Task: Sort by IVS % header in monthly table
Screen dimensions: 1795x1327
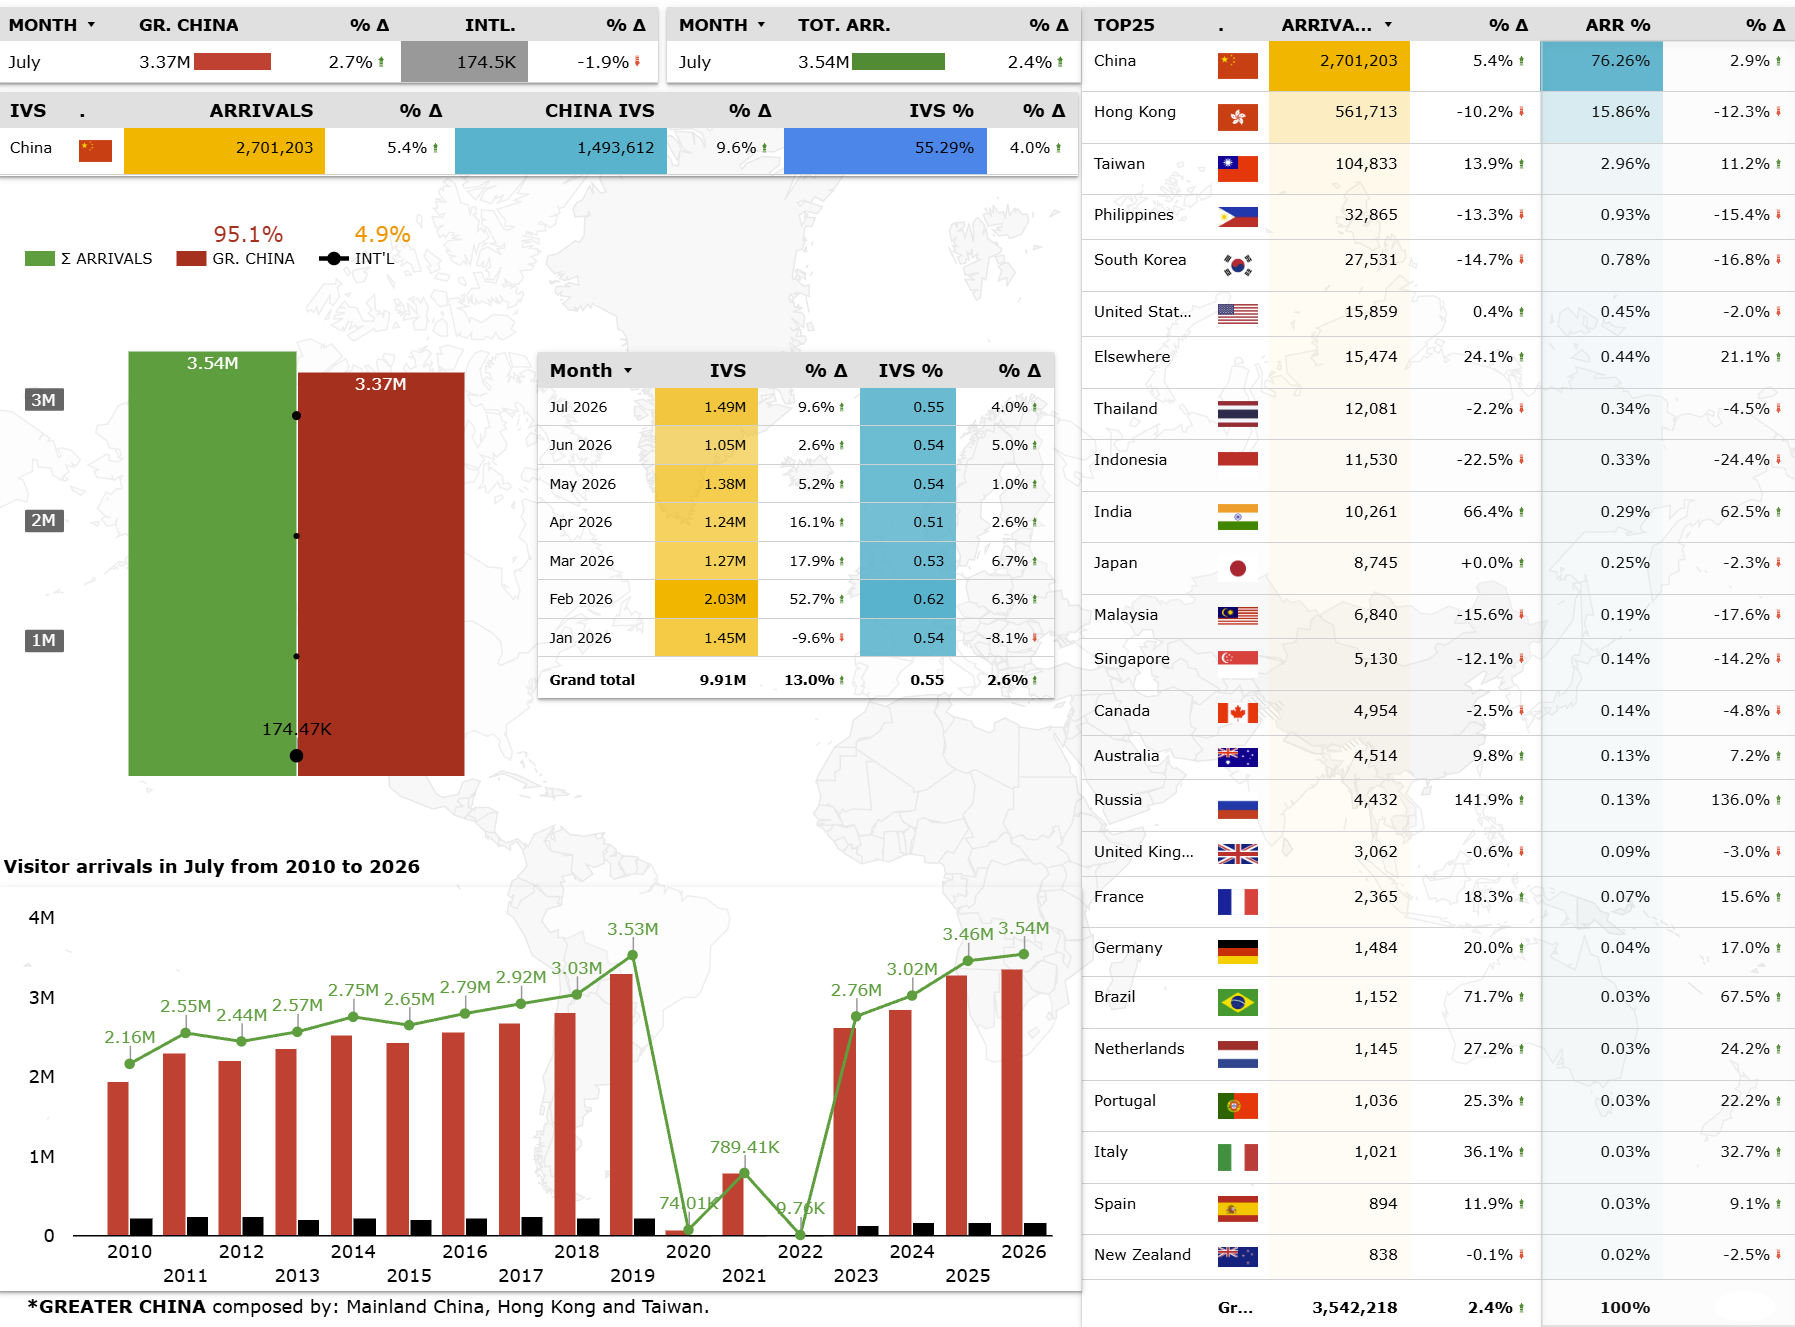Action: point(910,371)
